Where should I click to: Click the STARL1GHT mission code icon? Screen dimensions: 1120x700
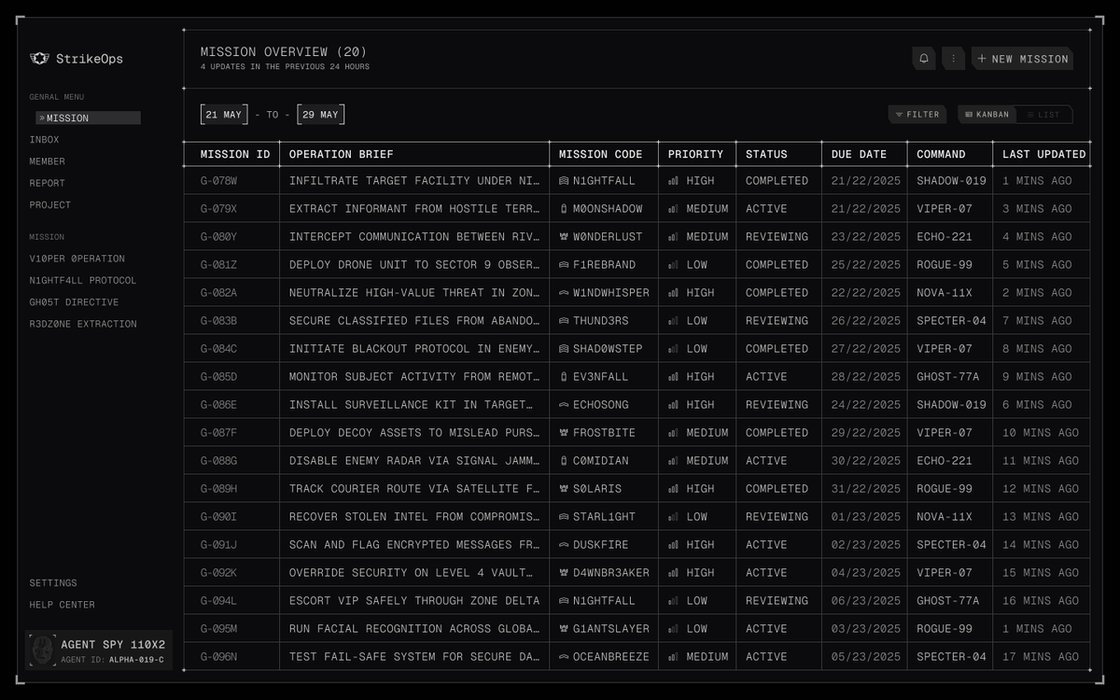[x=564, y=516]
